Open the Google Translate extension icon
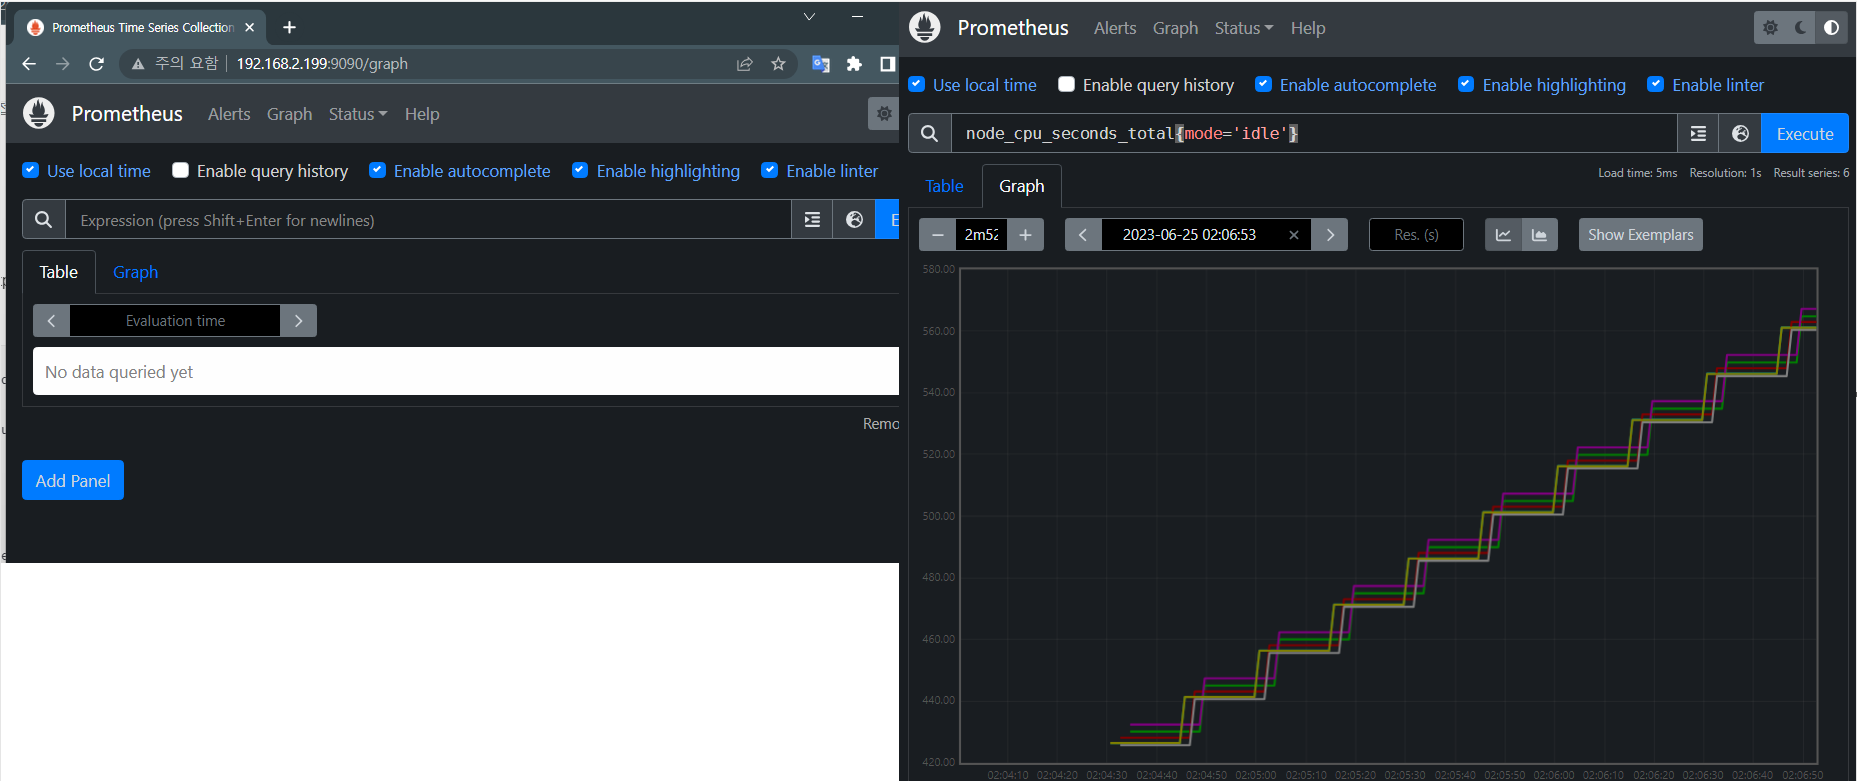The height and width of the screenshot is (781, 1857). 821,64
